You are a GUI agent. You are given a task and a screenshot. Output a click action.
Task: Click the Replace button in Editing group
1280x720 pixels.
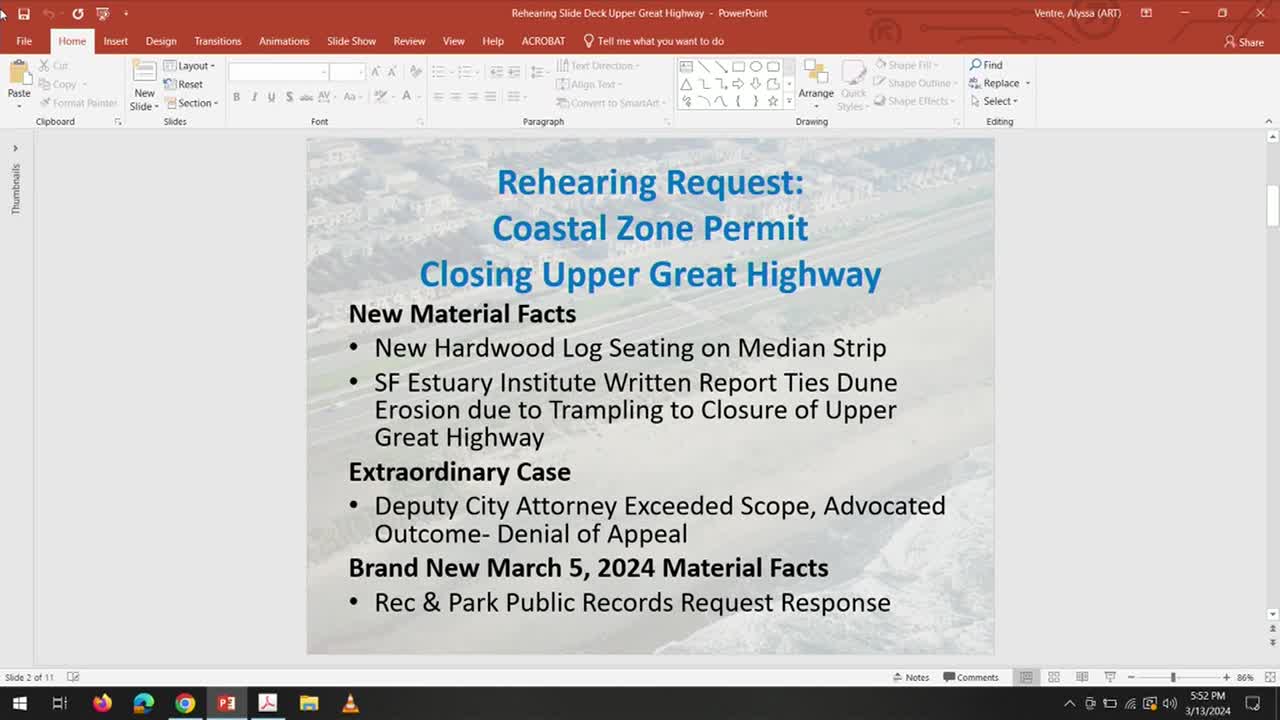click(x=994, y=84)
